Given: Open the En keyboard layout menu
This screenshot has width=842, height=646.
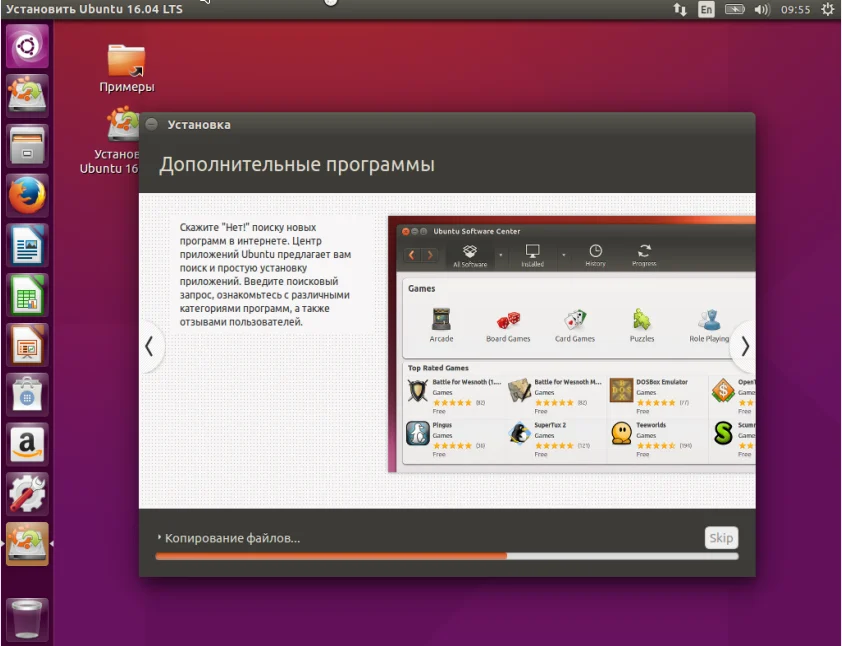Looking at the screenshot, I should [x=706, y=9].
